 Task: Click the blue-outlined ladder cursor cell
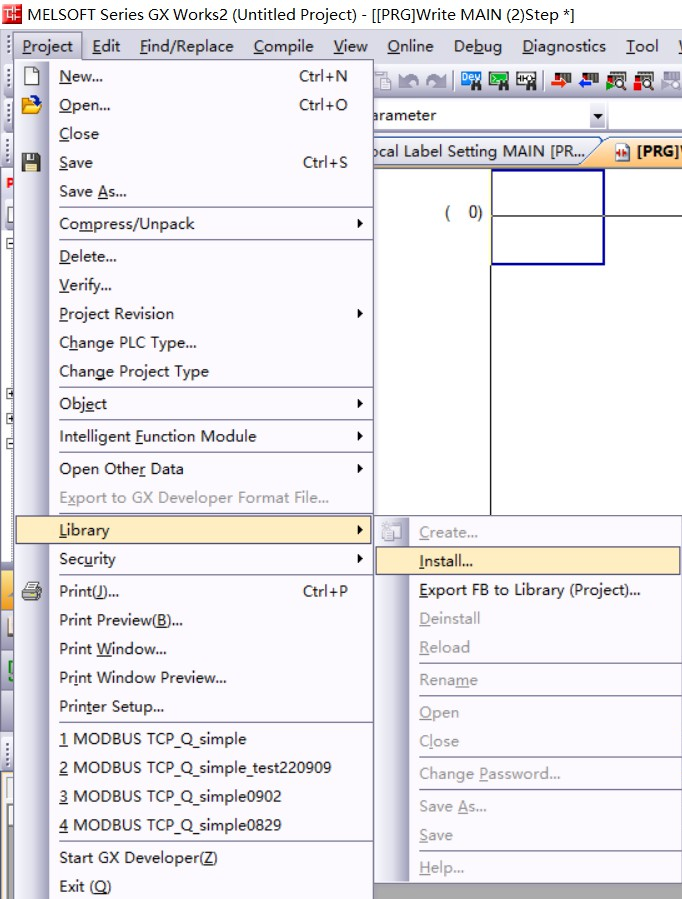pos(547,217)
